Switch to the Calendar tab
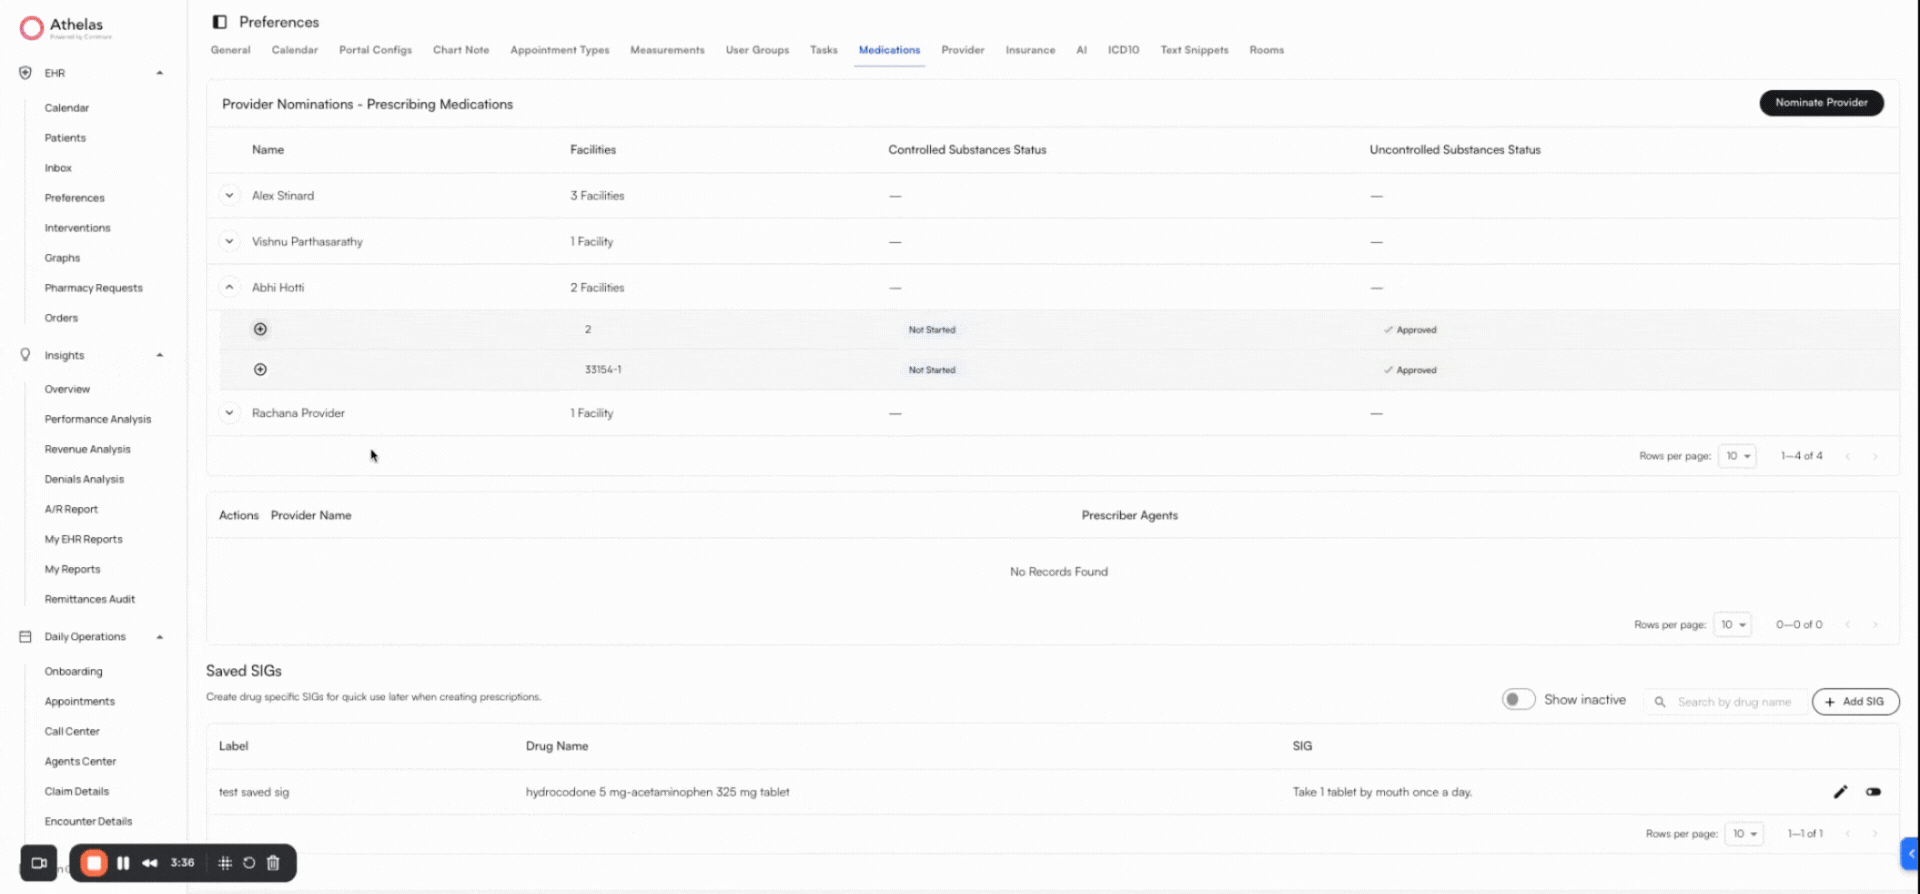The image size is (1920, 894). [x=295, y=50]
